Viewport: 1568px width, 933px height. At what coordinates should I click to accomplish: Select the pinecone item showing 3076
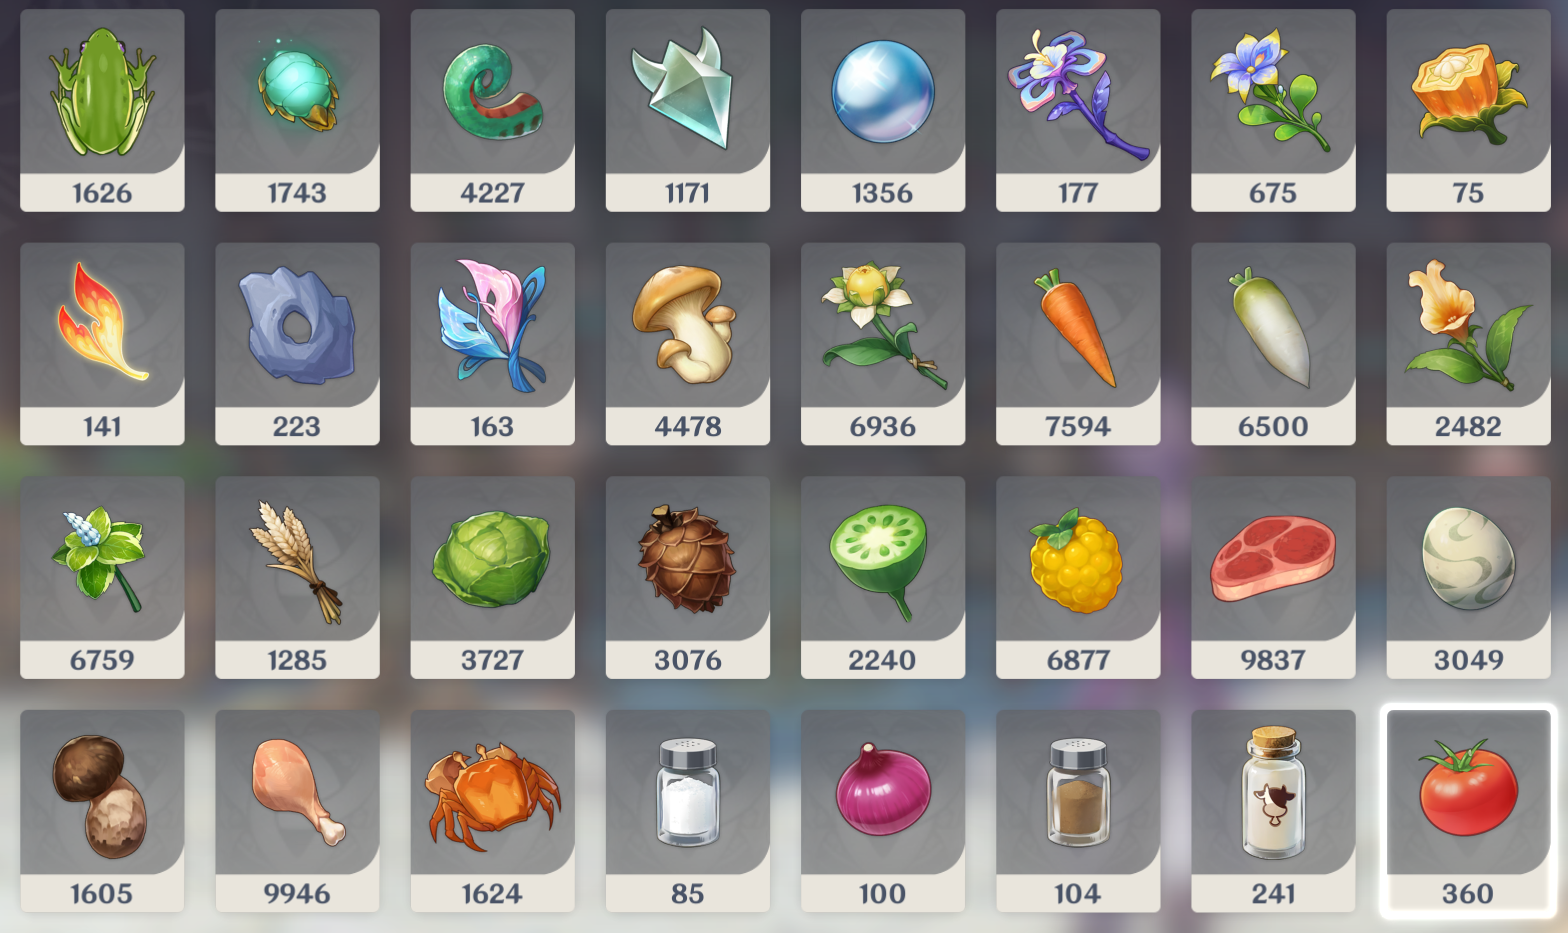pos(687,577)
